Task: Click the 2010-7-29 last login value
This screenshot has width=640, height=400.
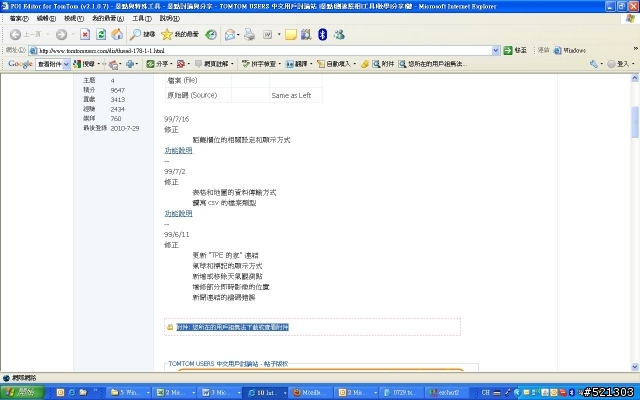Action: click(125, 128)
